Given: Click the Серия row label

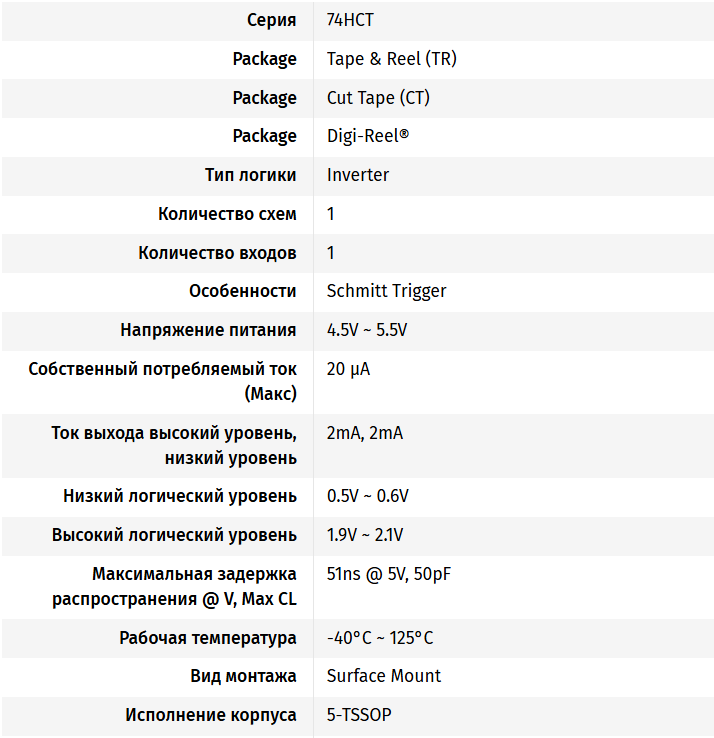Looking at the screenshot, I should (x=271, y=20).
